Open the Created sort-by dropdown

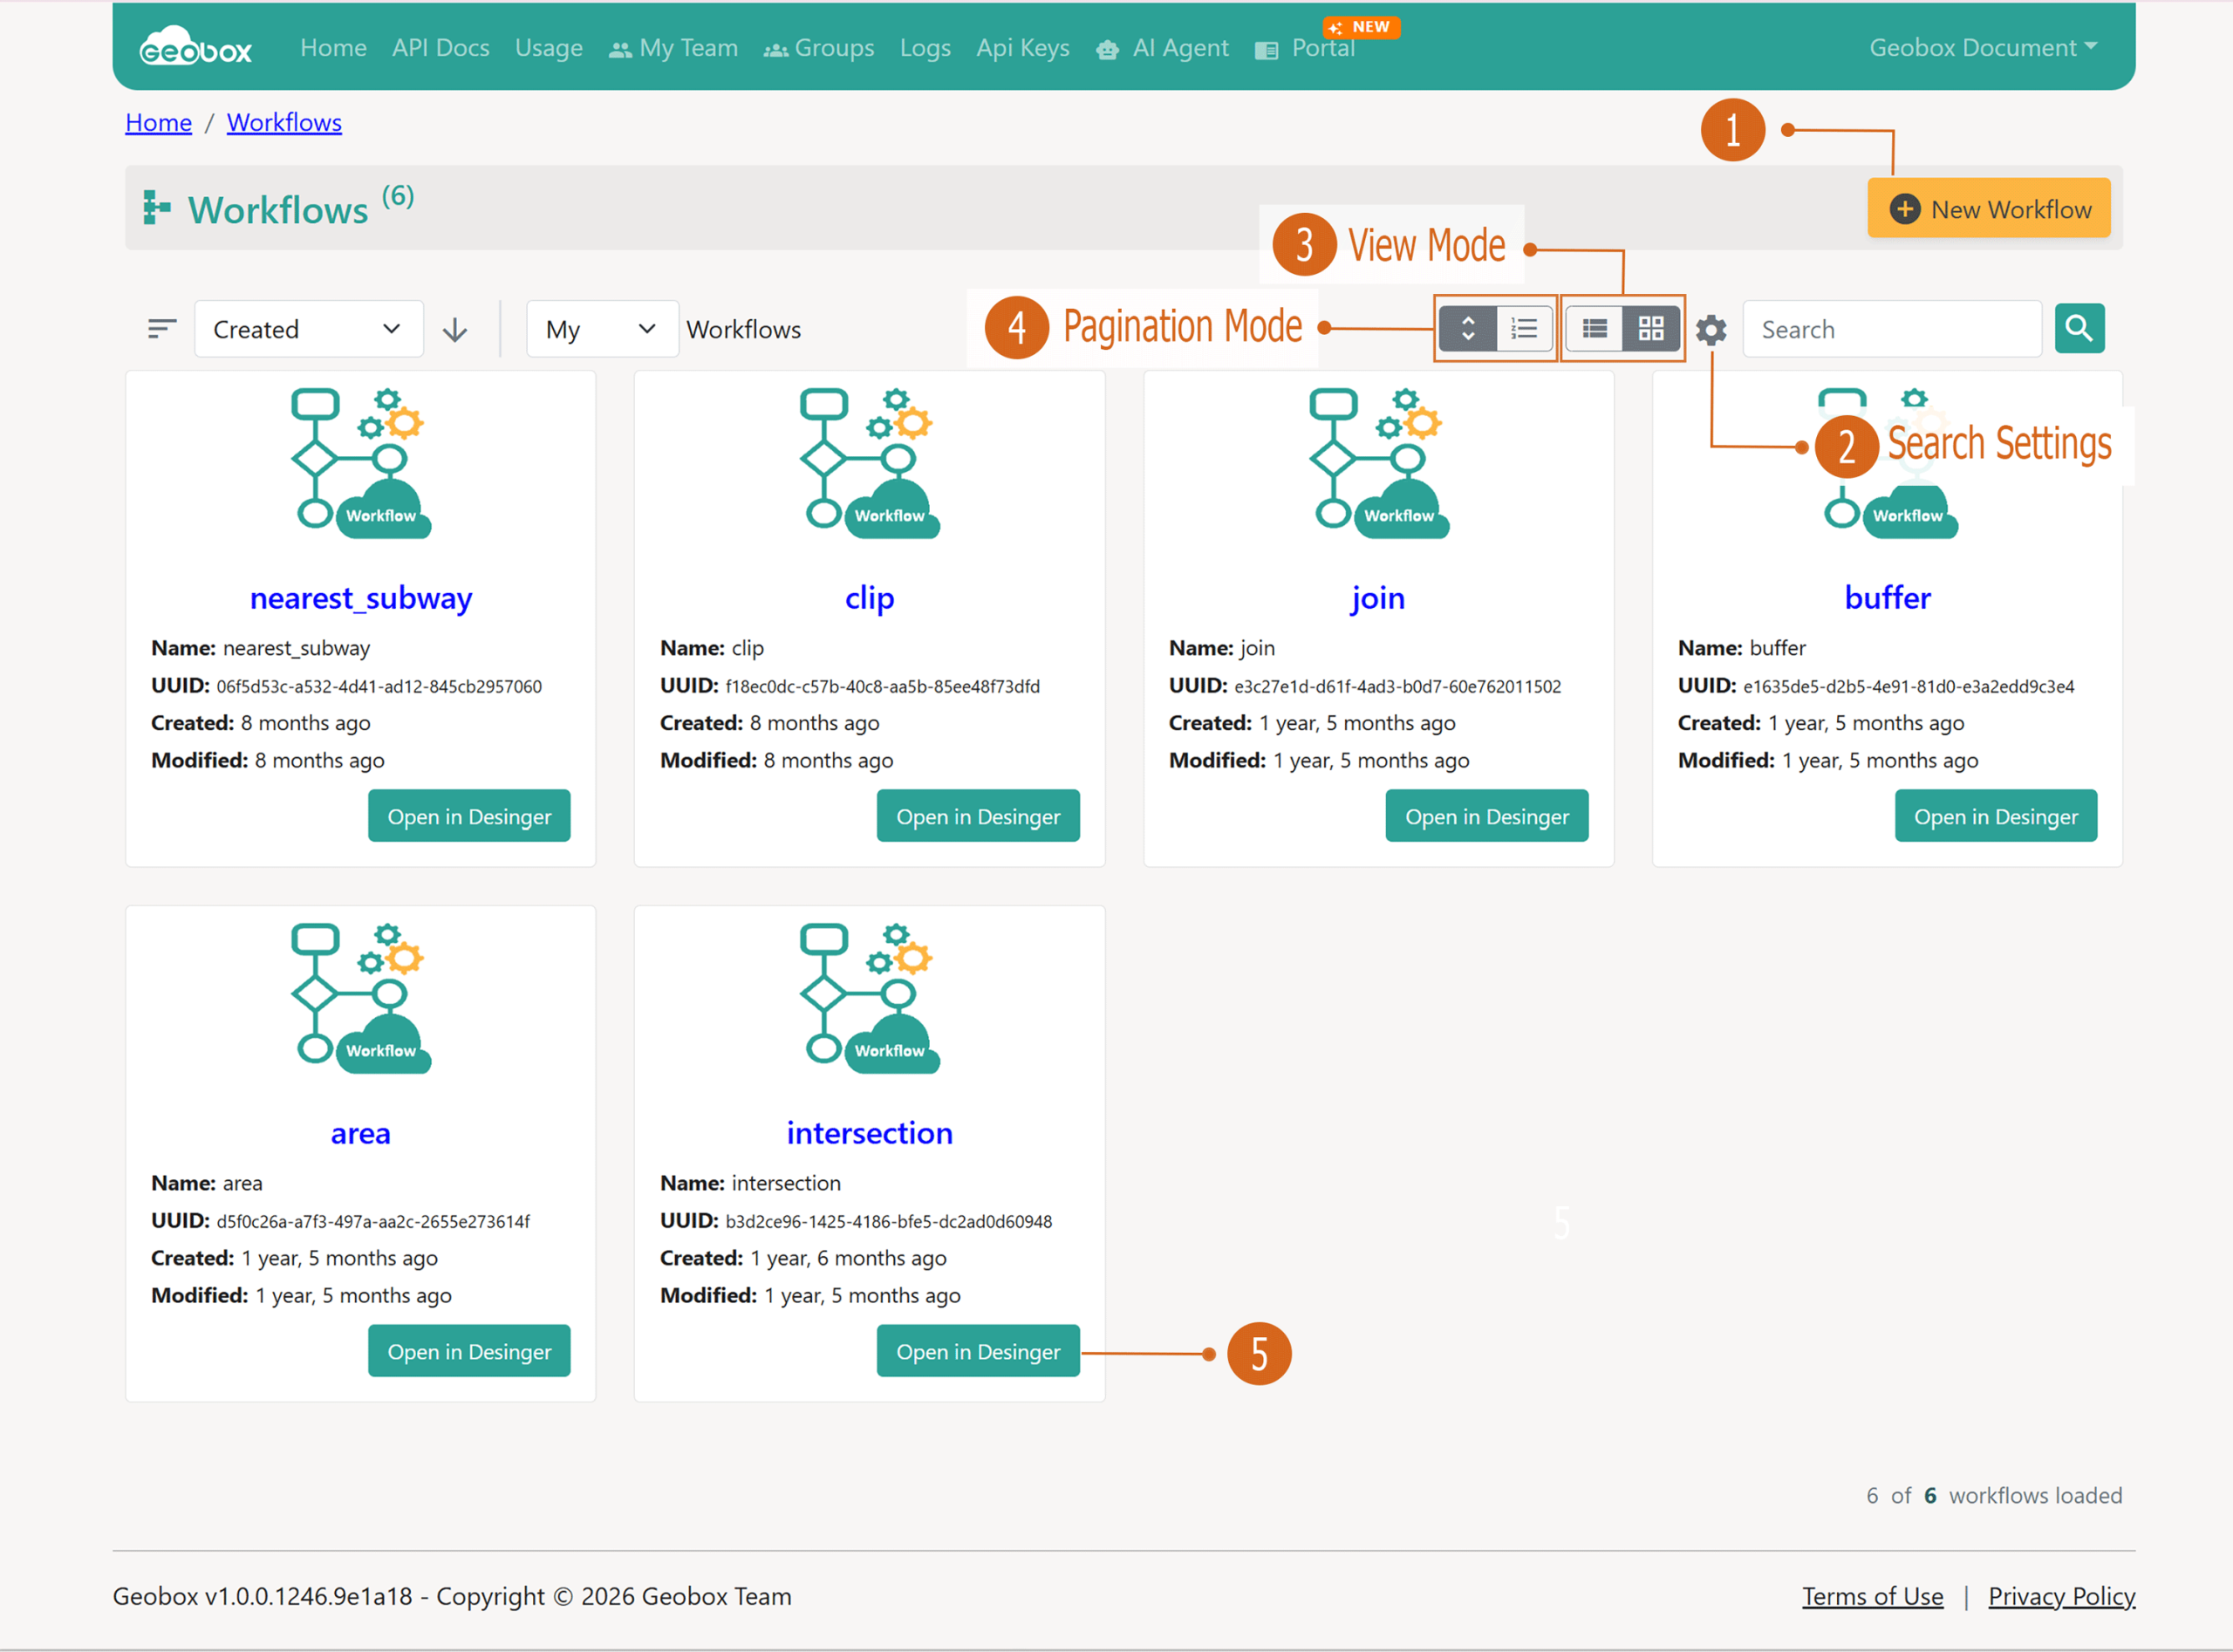(308, 329)
